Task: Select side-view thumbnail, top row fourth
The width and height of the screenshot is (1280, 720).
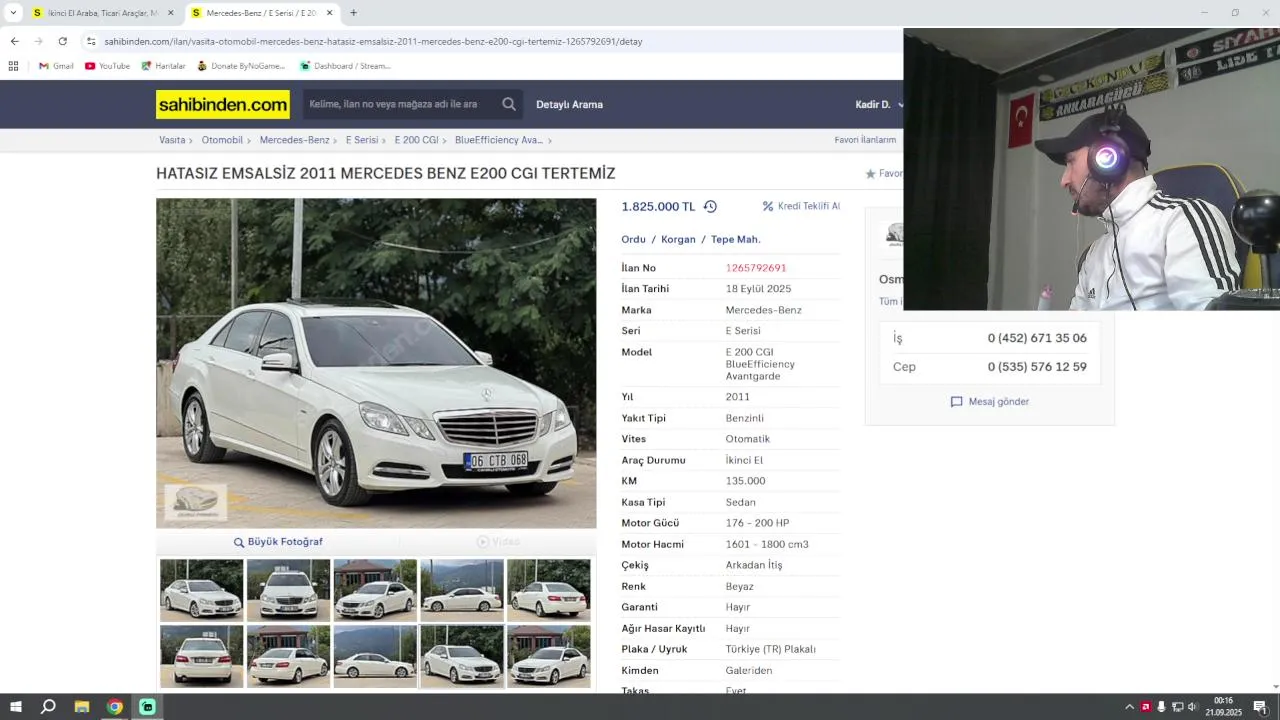Action: pyautogui.click(x=462, y=590)
